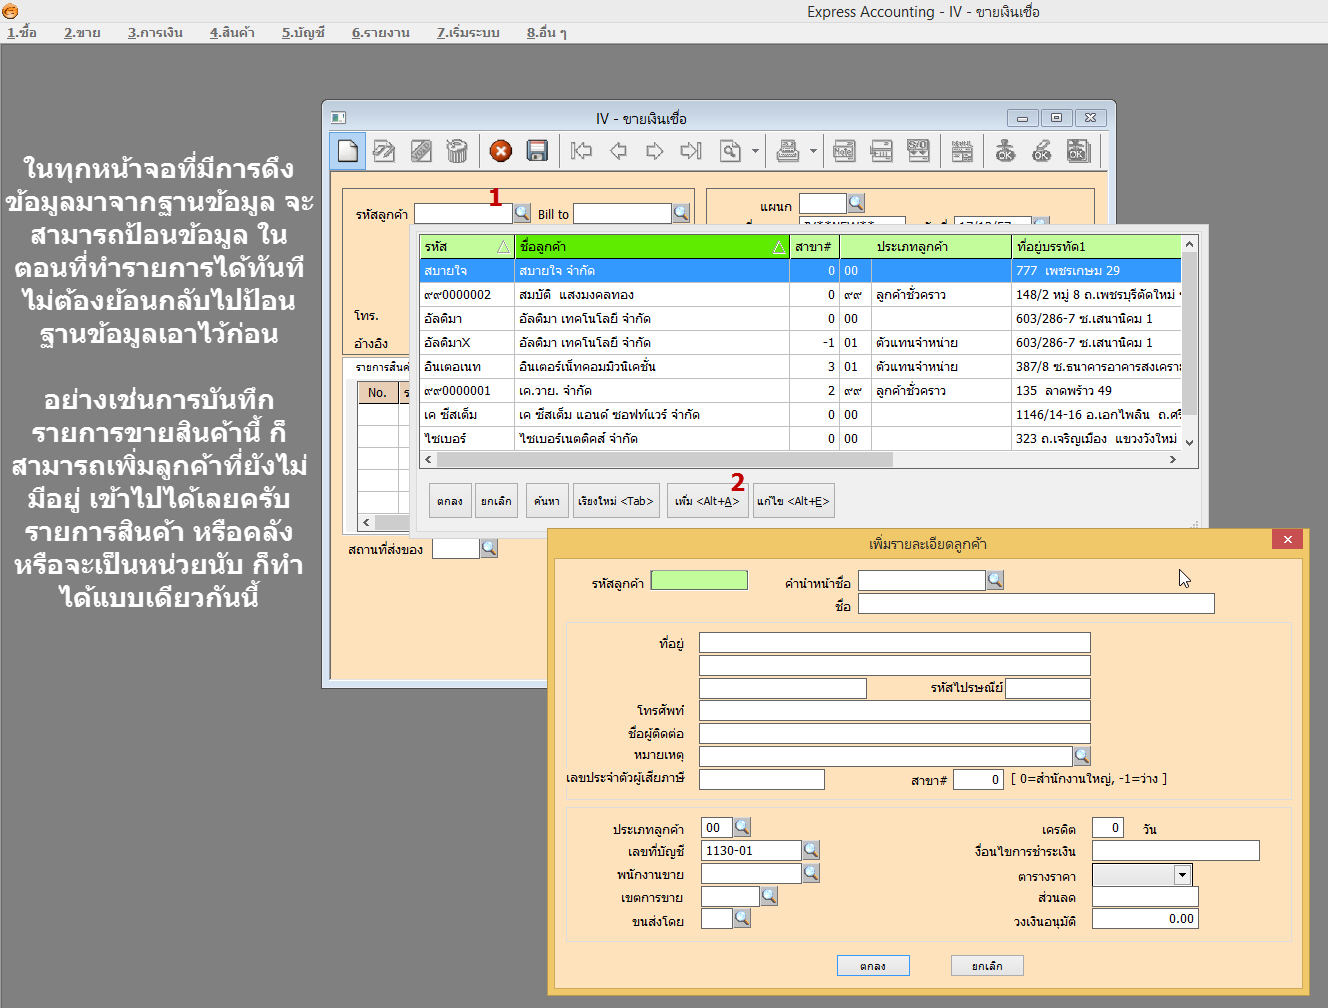
Task: Open the 2.ขาย menu
Action: [x=82, y=32]
